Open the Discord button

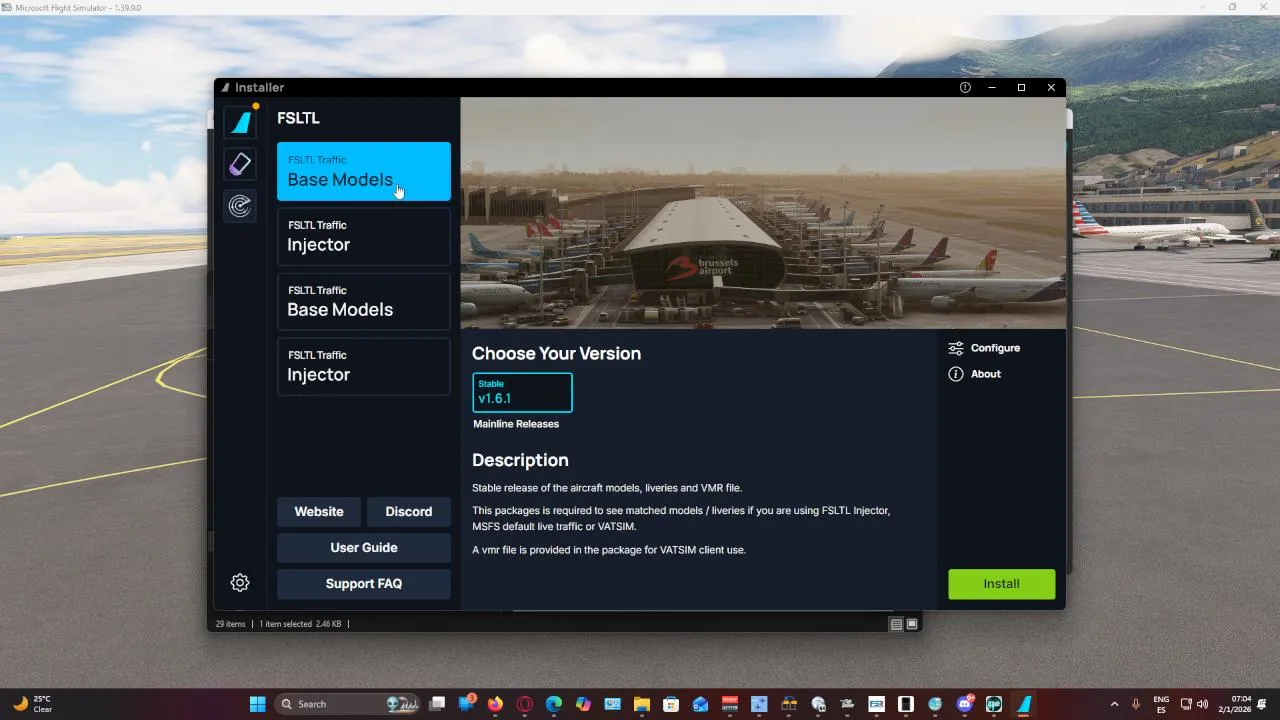click(x=409, y=511)
